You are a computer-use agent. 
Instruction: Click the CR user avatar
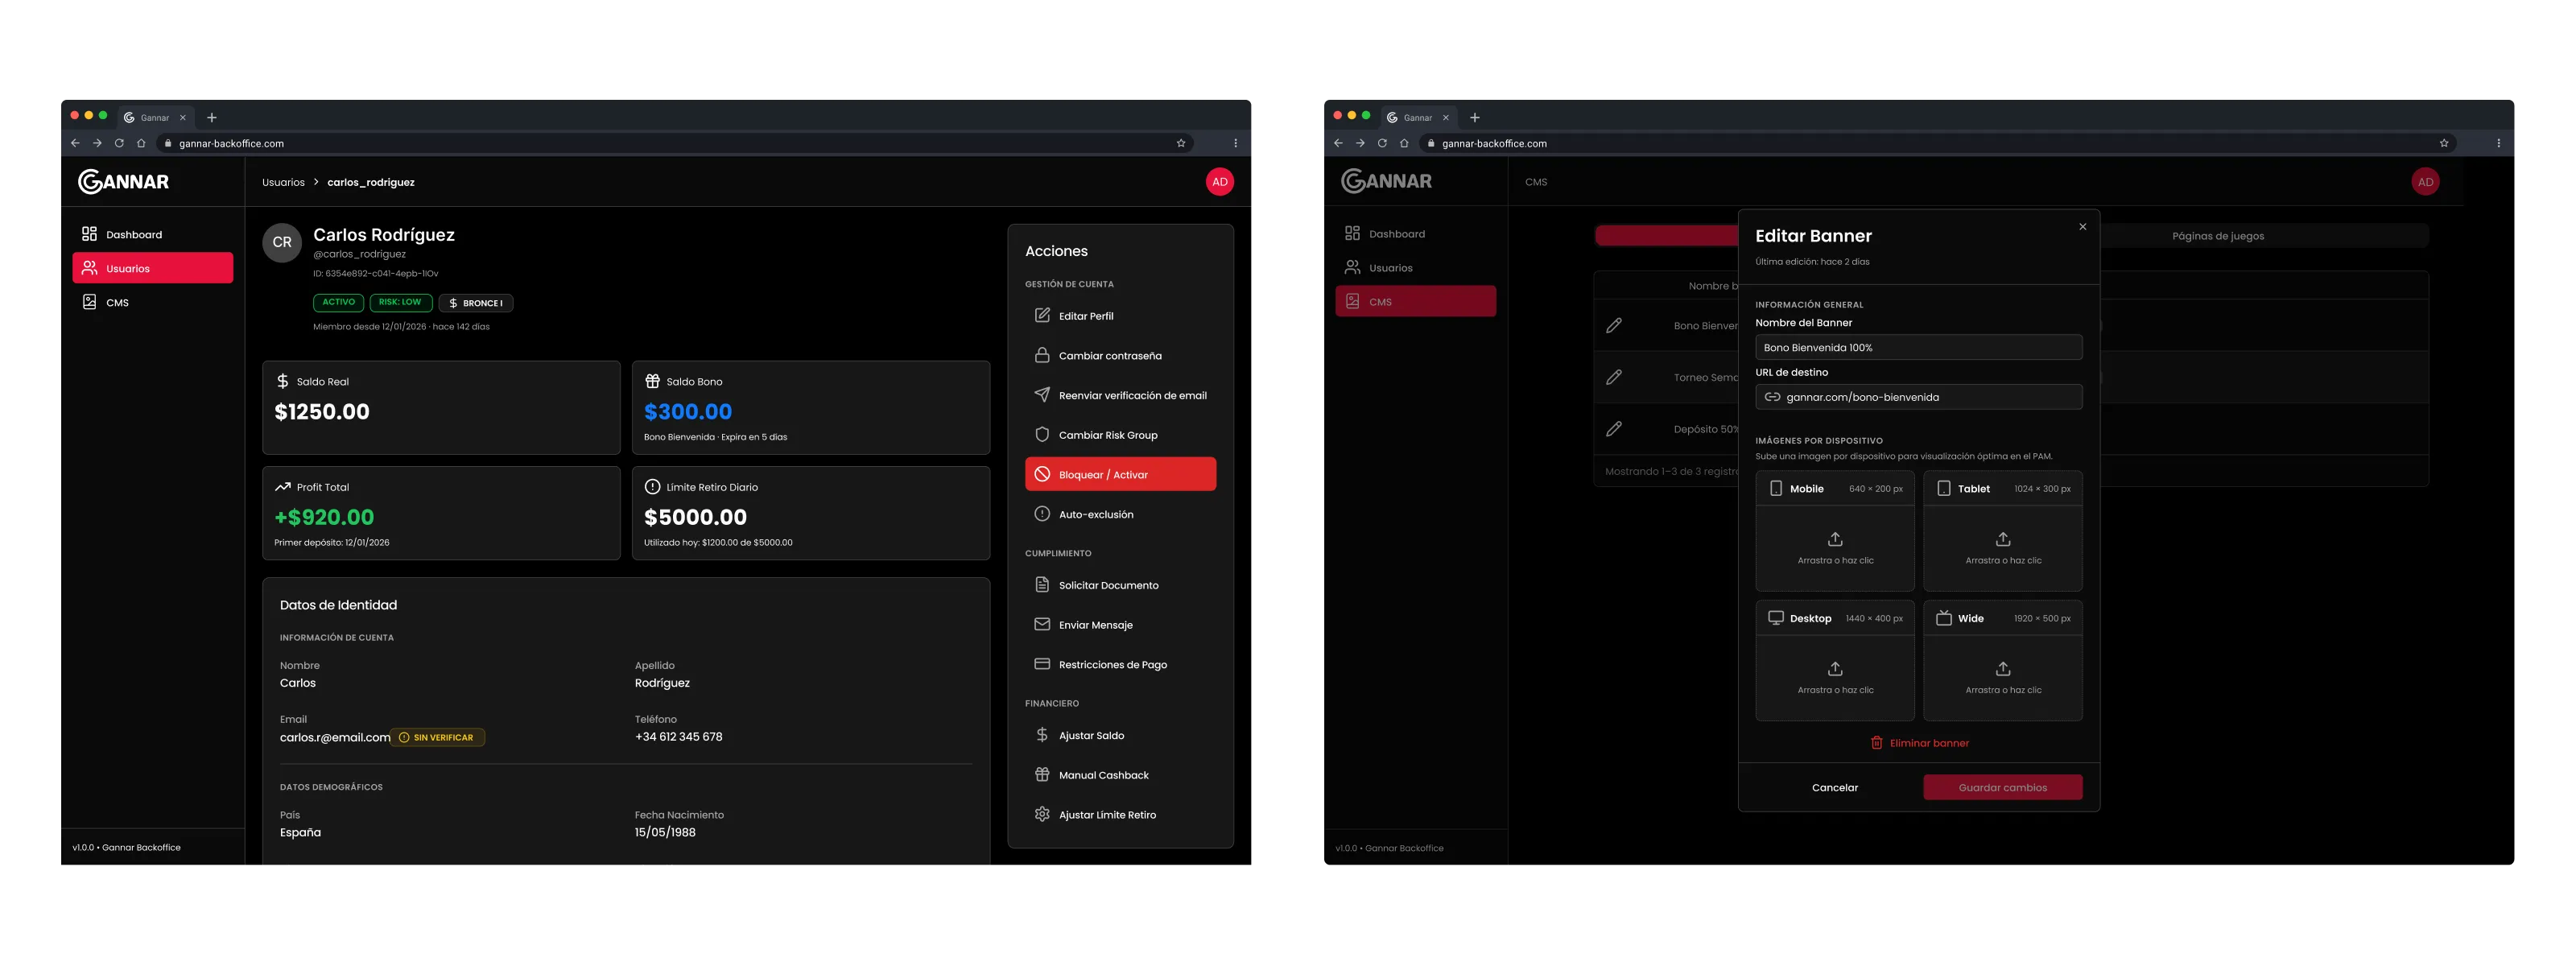click(x=282, y=242)
